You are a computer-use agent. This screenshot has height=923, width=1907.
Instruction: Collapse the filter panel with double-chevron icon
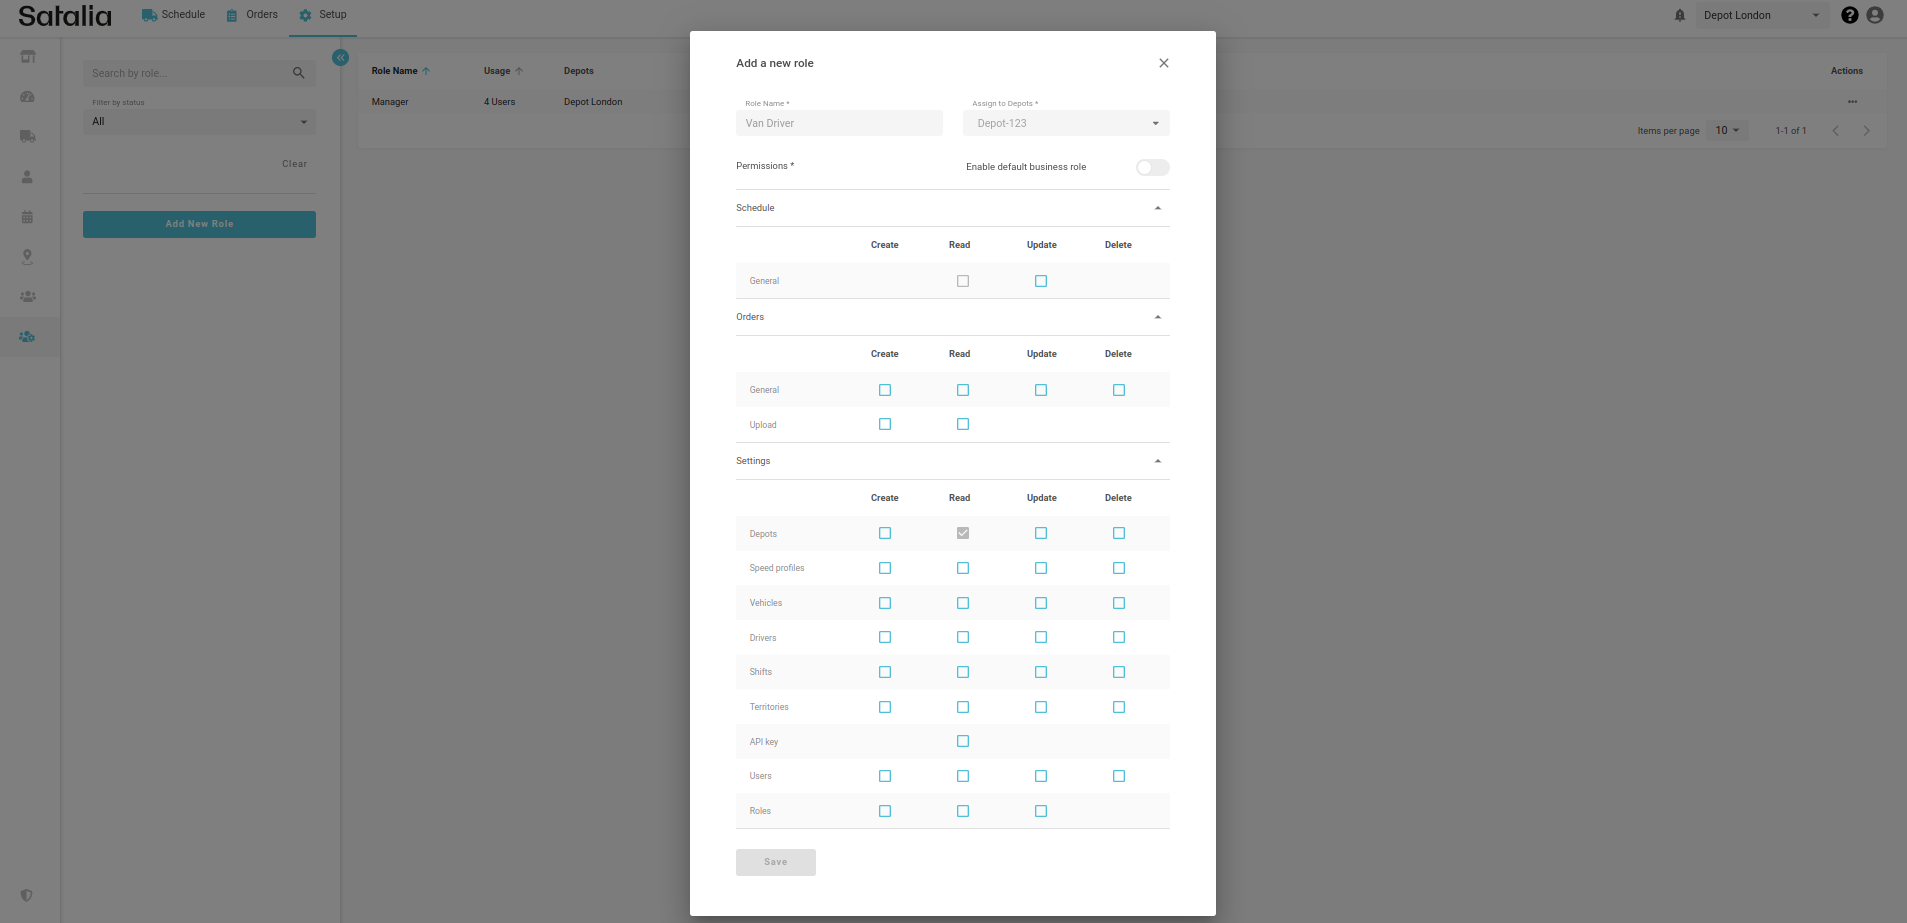click(x=340, y=58)
